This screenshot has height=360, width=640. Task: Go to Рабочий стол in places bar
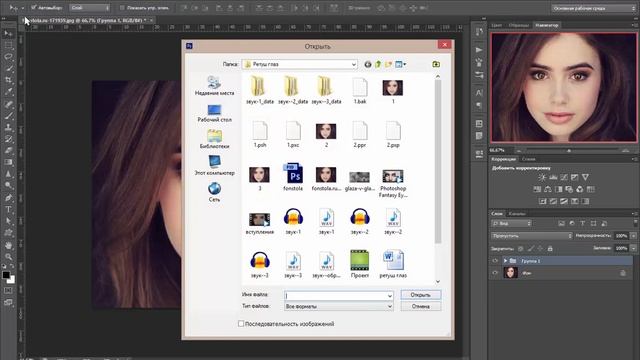click(x=214, y=113)
